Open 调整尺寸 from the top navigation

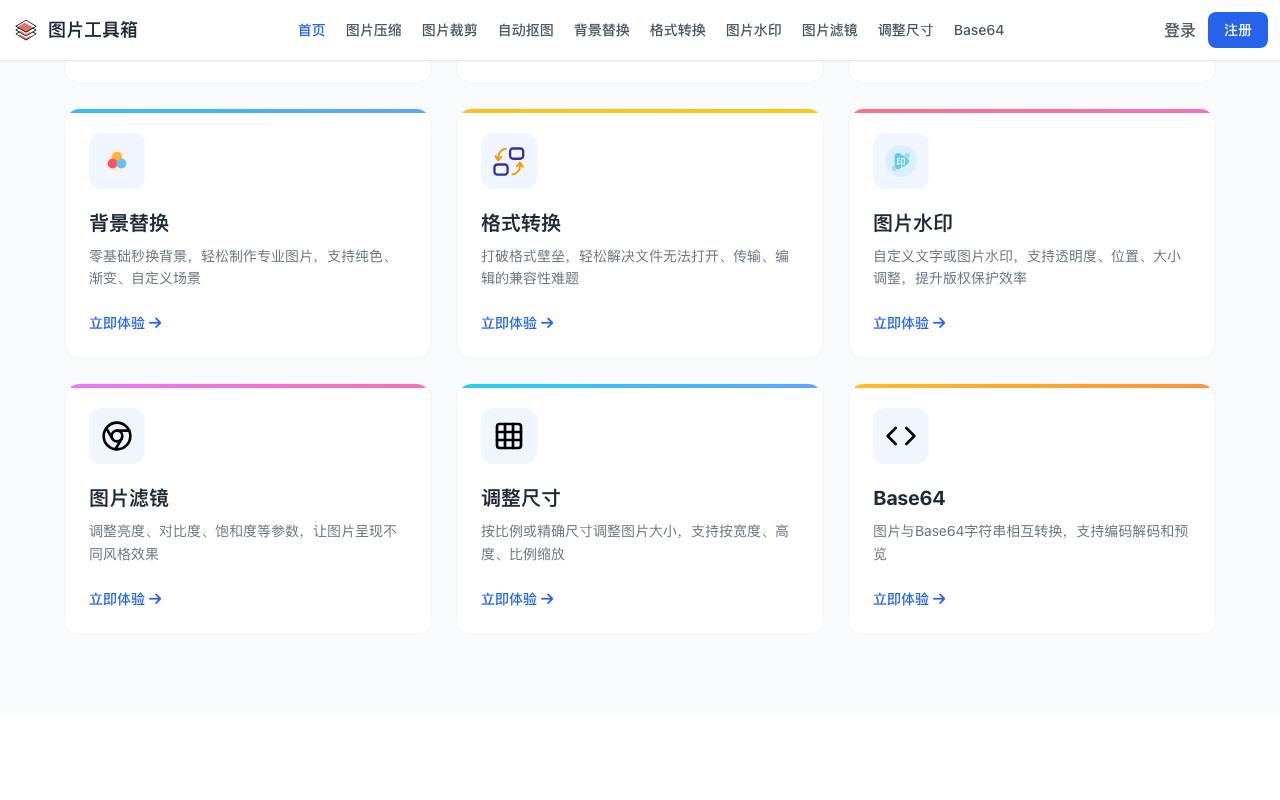[x=906, y=30]
